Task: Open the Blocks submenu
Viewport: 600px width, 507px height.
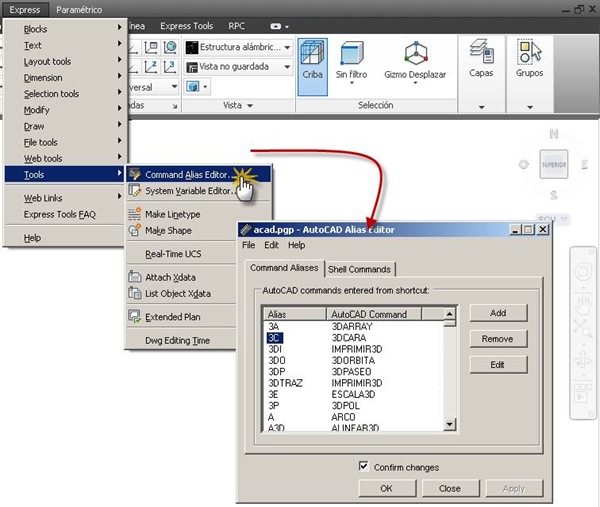Action: [x=65, y=29]
